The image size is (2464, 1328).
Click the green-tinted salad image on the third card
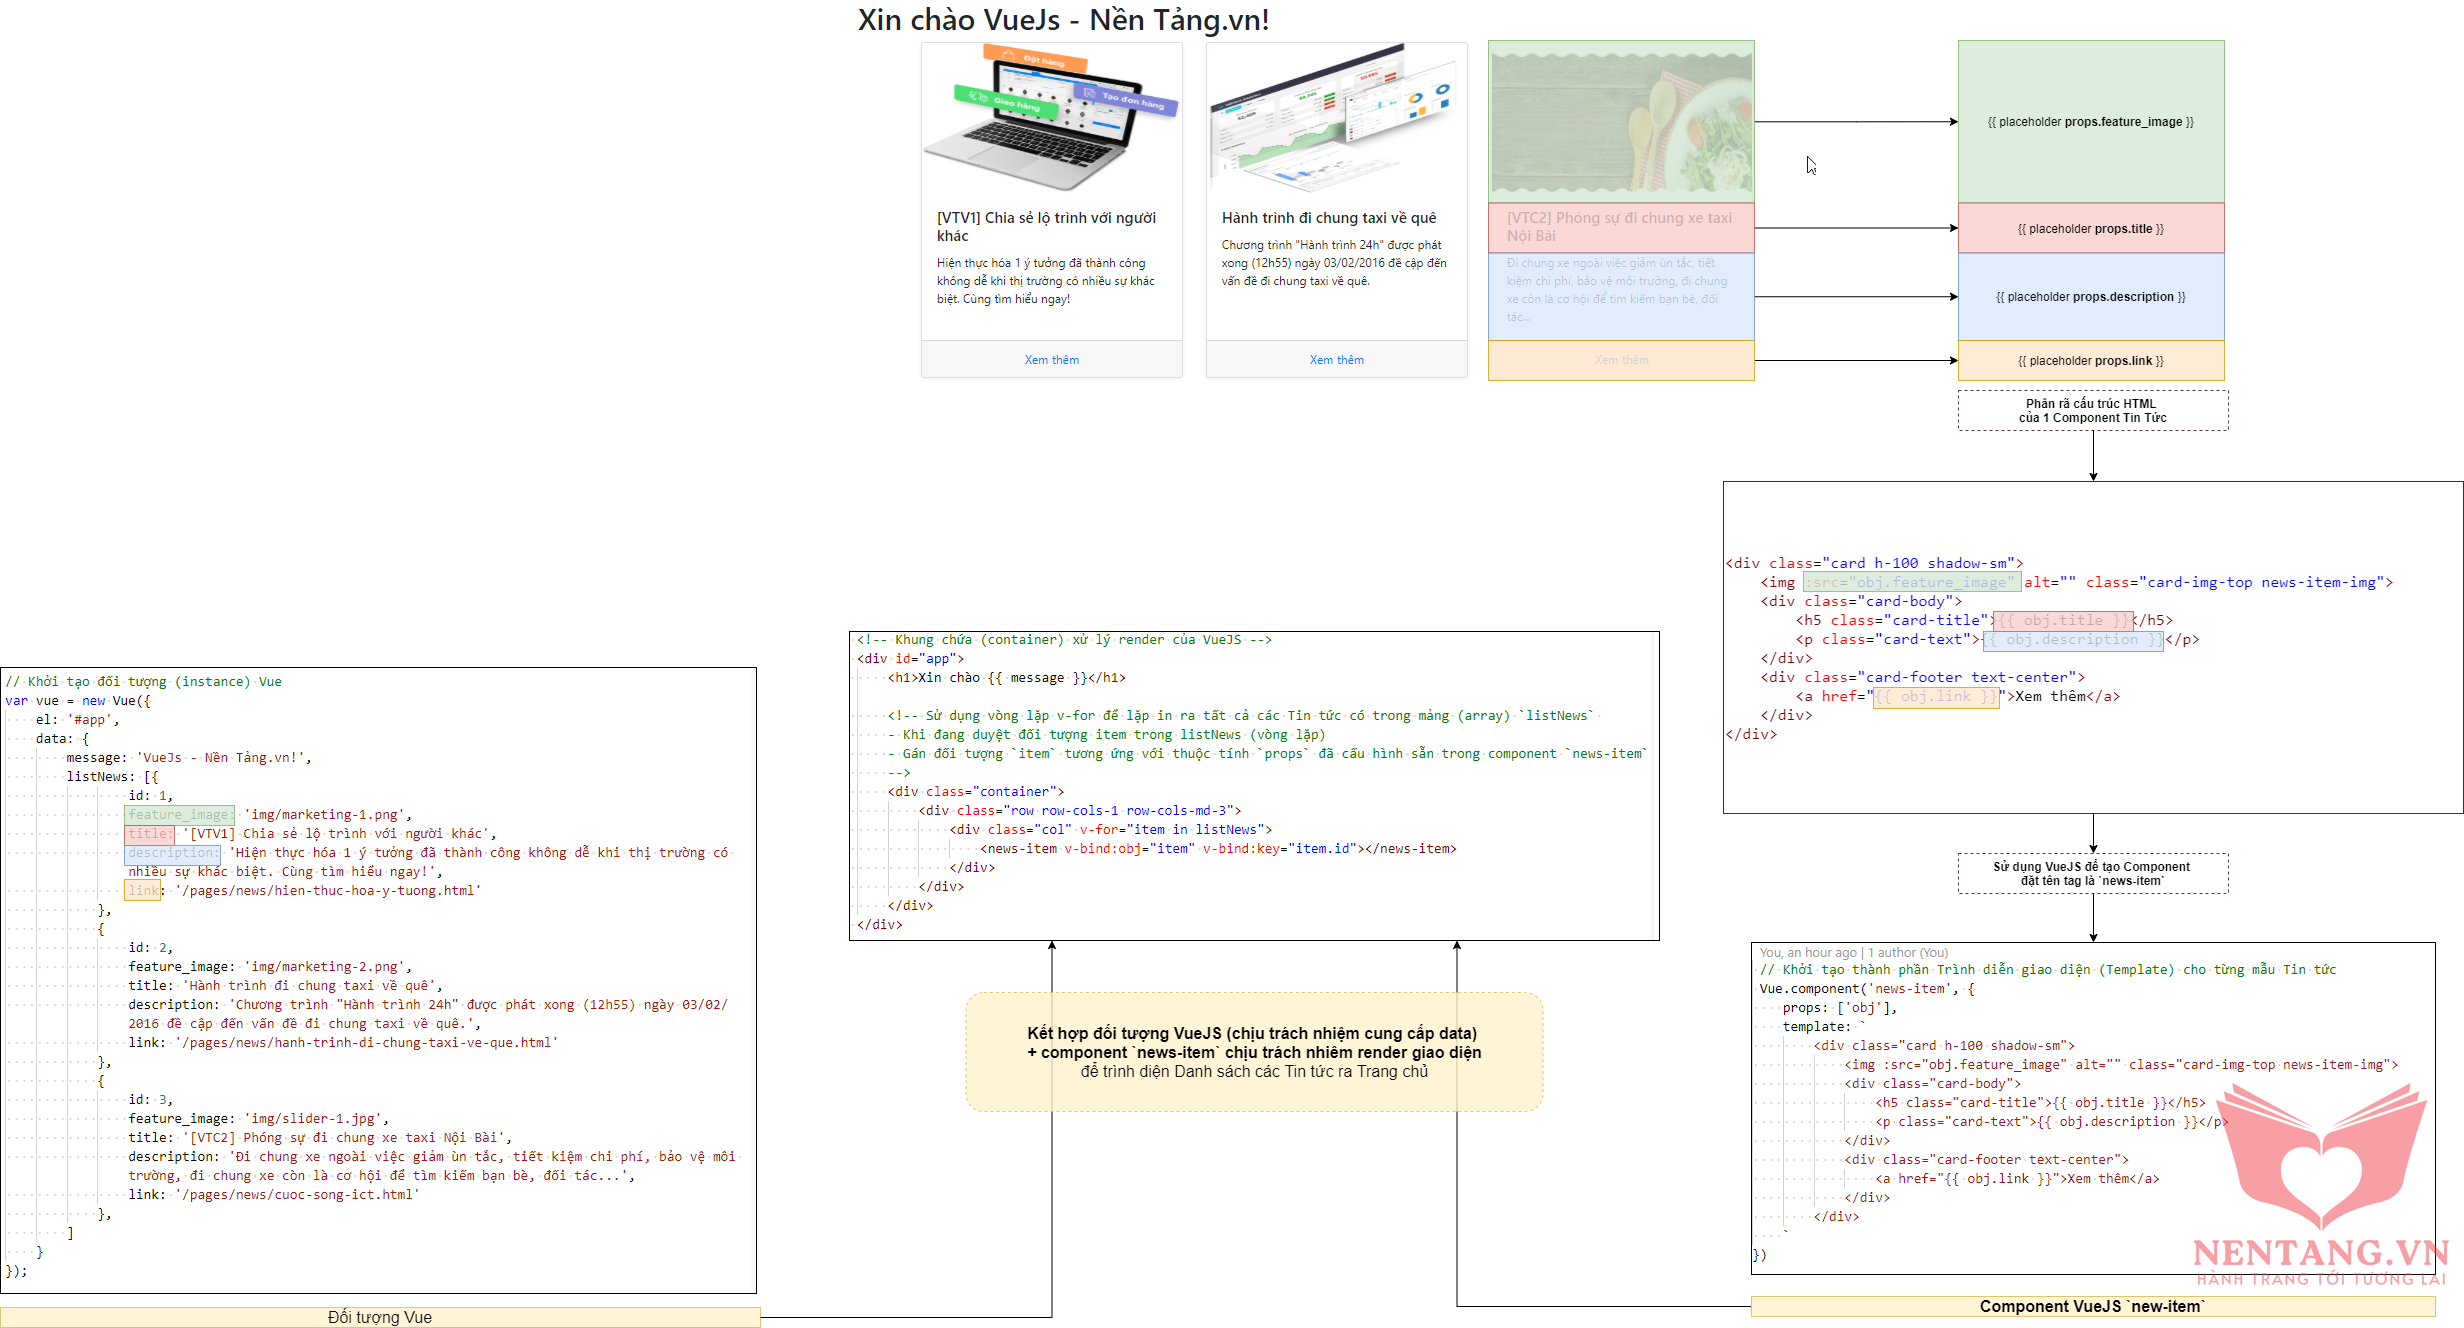[1621, 121]
